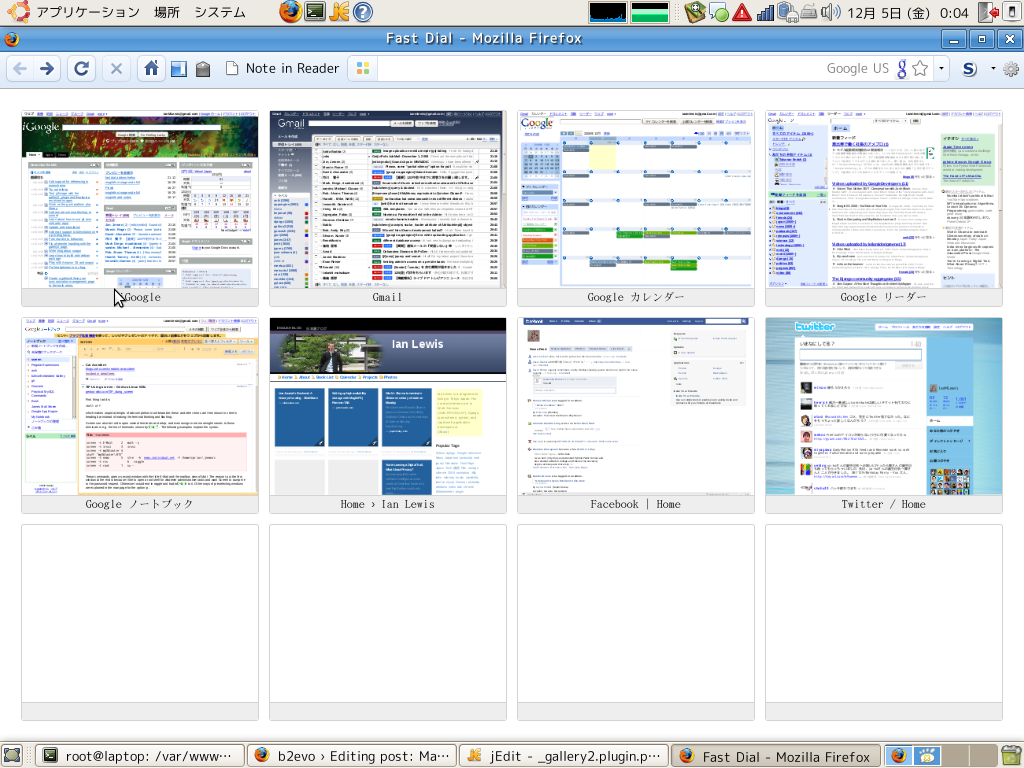This screenshot has width=1024, height=768.
Task: Bookmark this page with the star icon
Action: (920, 69)
